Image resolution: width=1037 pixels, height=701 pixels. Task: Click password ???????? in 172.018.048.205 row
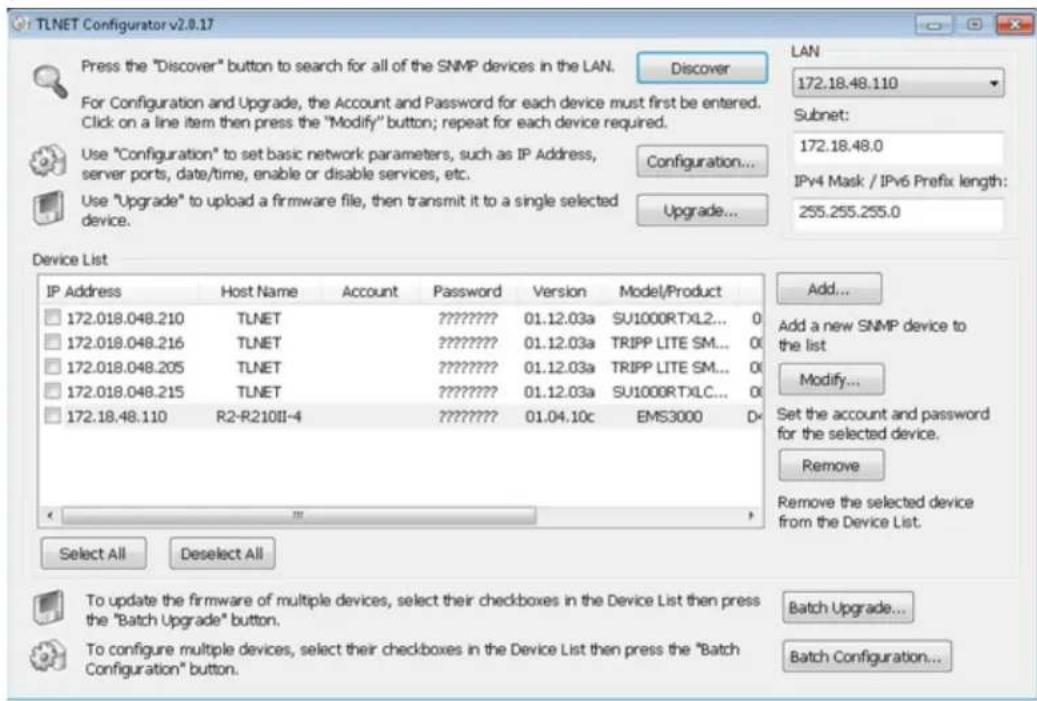pyautogui.click(x=467, y=368)
